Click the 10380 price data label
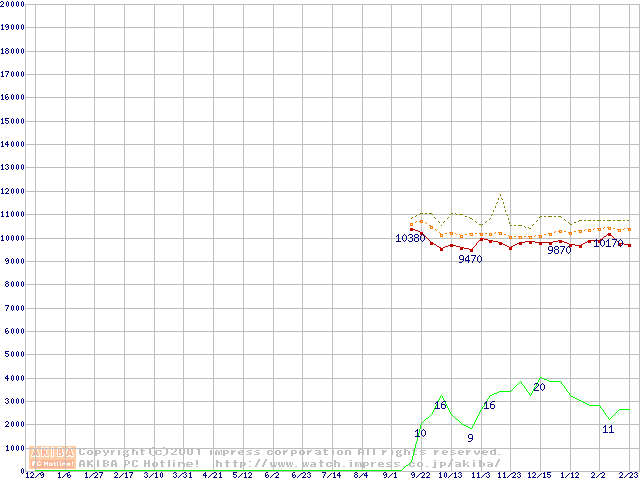This screenshot has height=480, width=640. coord(410,239)
